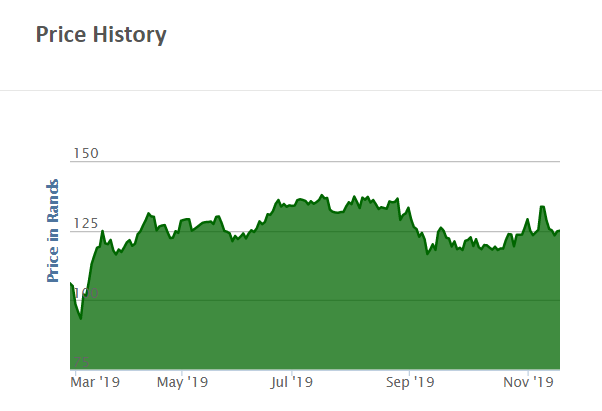Click the Sep '19 x-axis label
The width and height of the screenshot is (602, 411).
410,382
